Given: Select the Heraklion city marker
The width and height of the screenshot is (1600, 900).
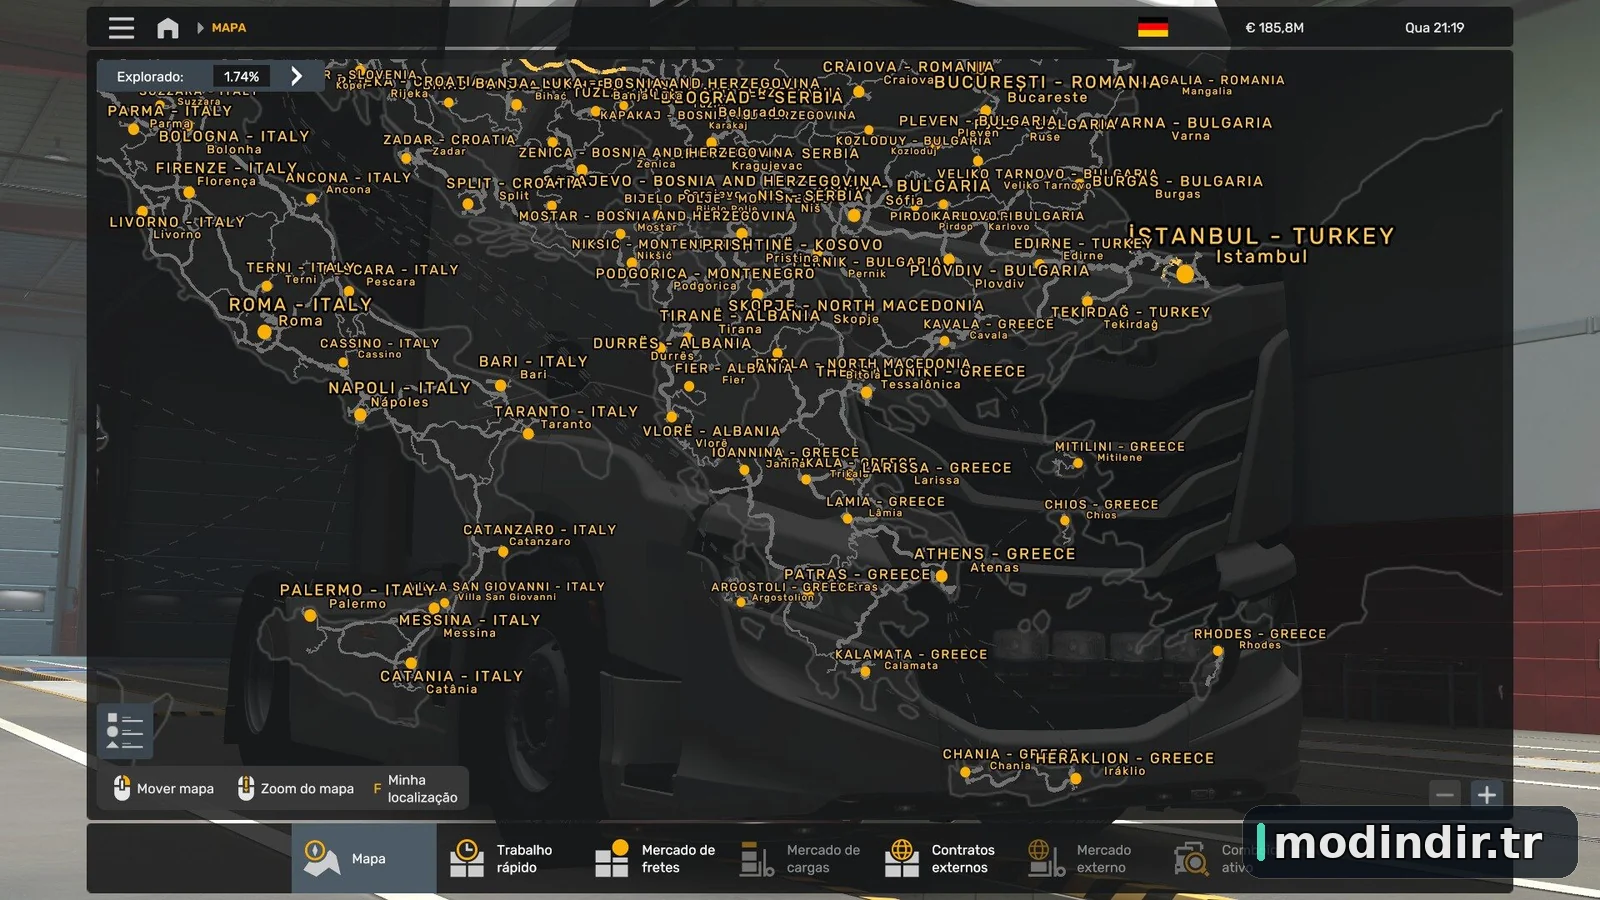Looking at the screenshot, I should coord(1075,778).
